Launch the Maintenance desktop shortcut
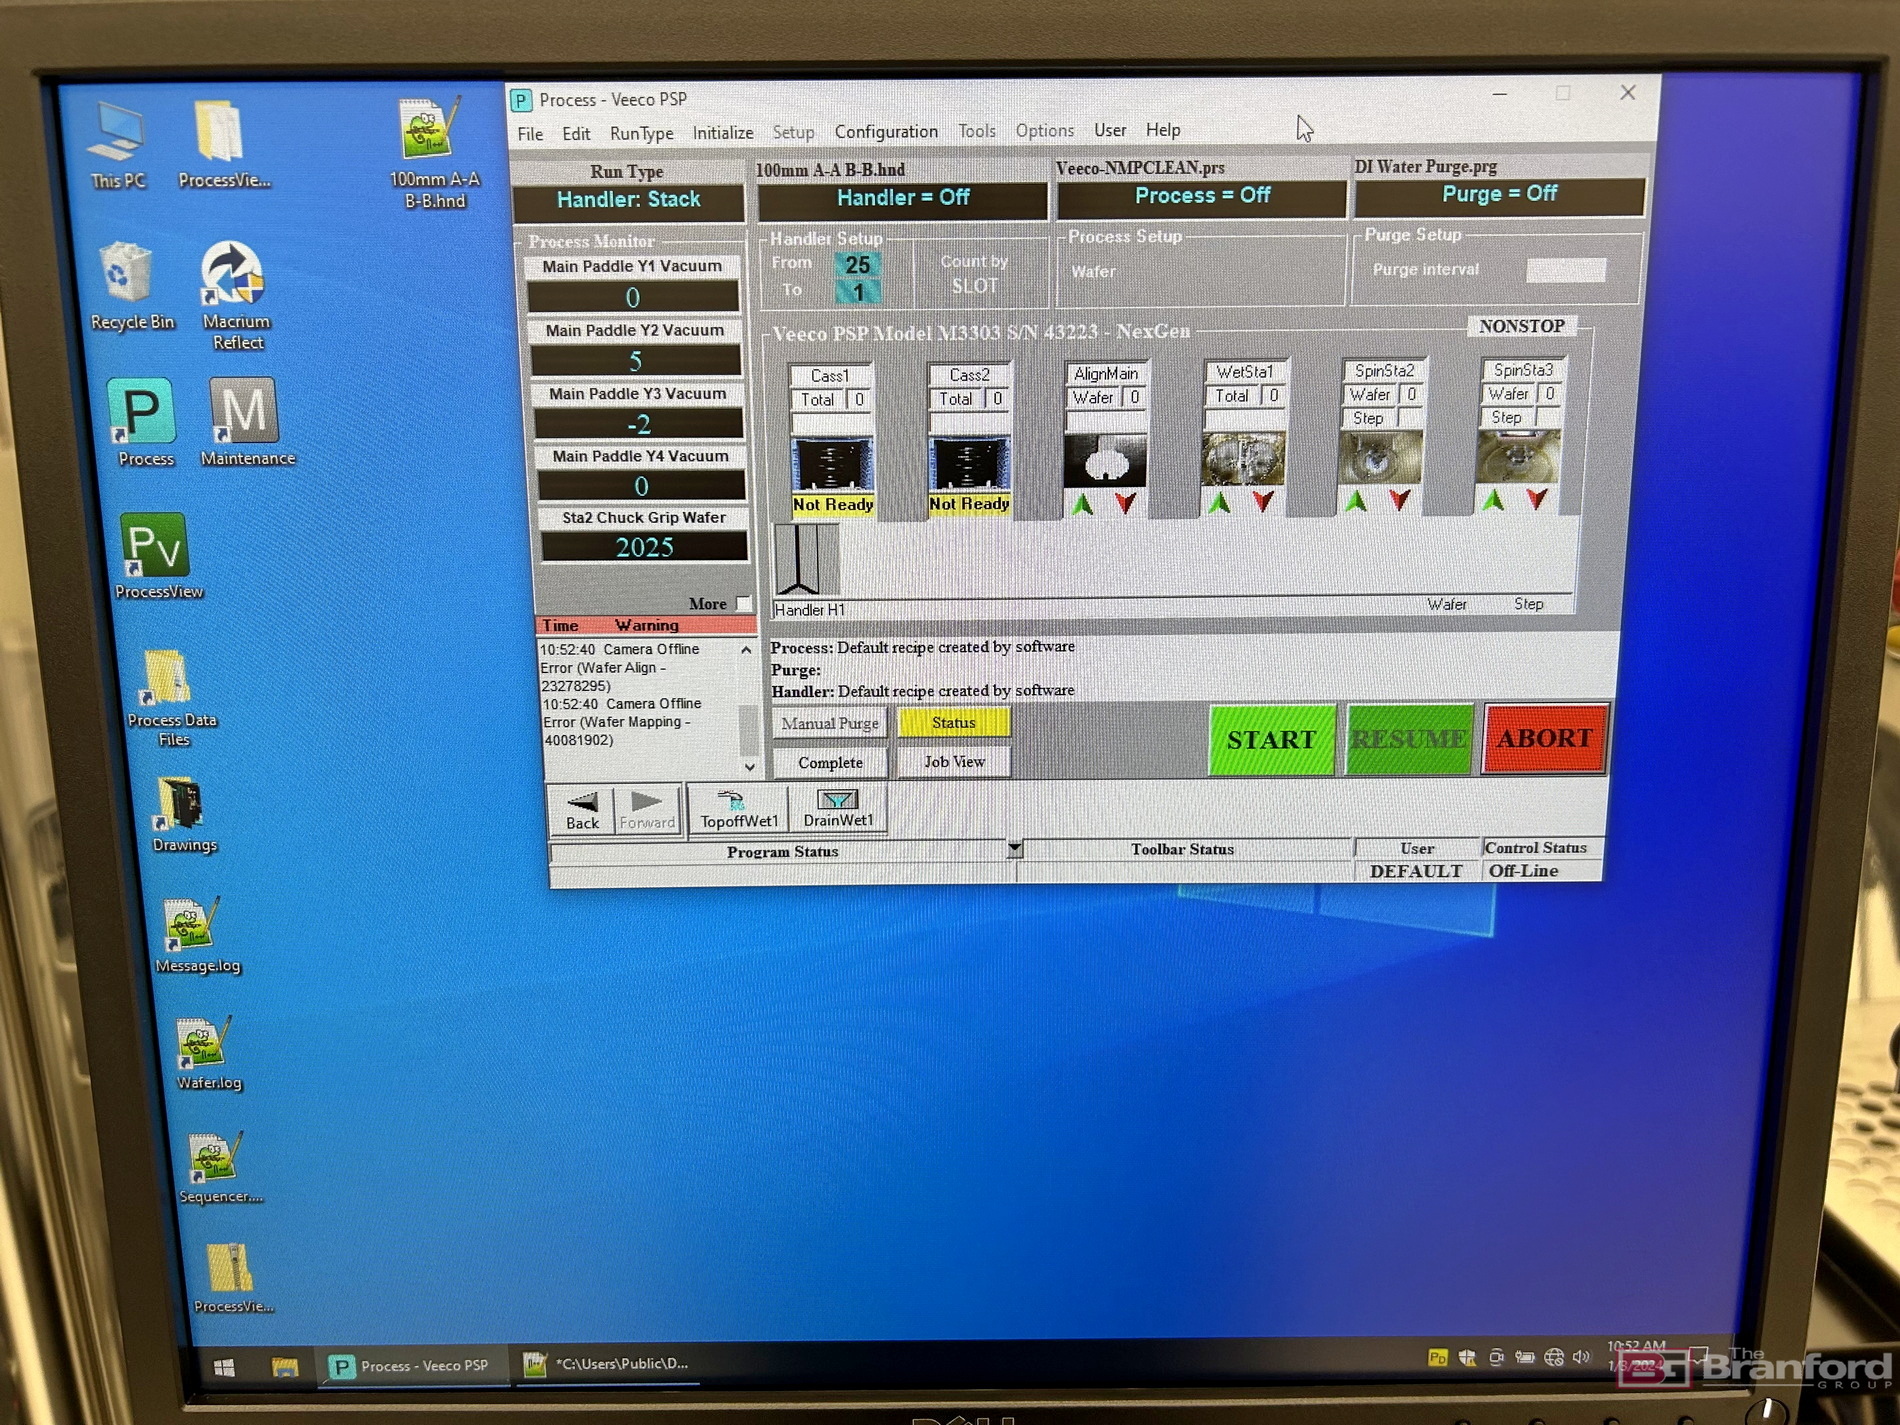The image size is (1900, 1425). [246, 423]
